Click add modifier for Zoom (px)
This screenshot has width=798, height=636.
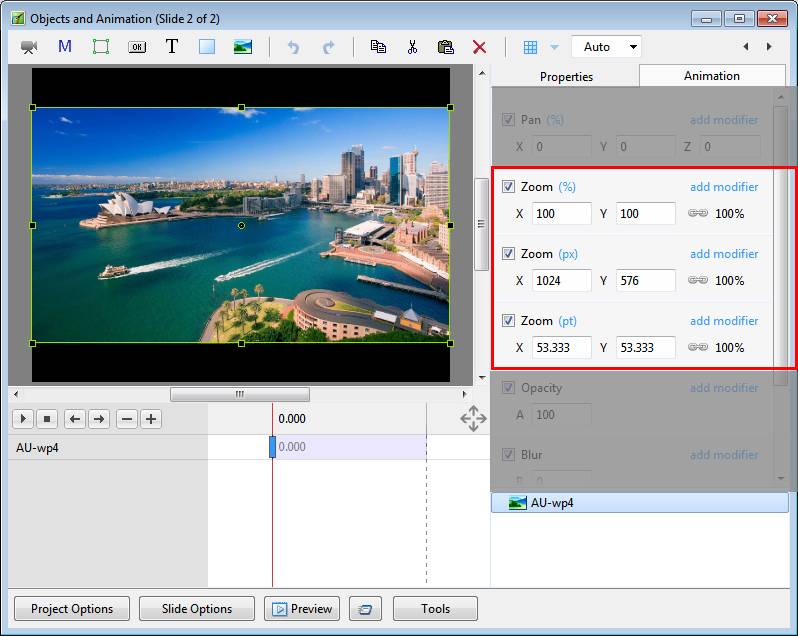(x=724, y=254)
